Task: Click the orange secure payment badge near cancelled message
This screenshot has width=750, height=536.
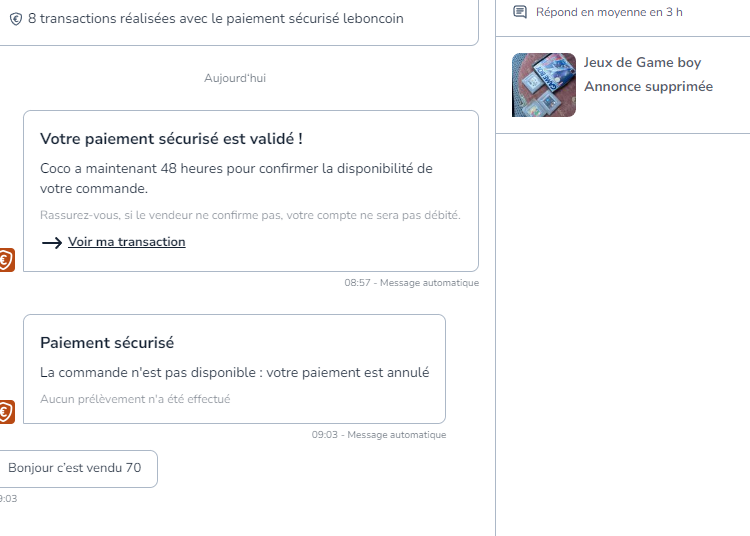Action: [6, 412]
